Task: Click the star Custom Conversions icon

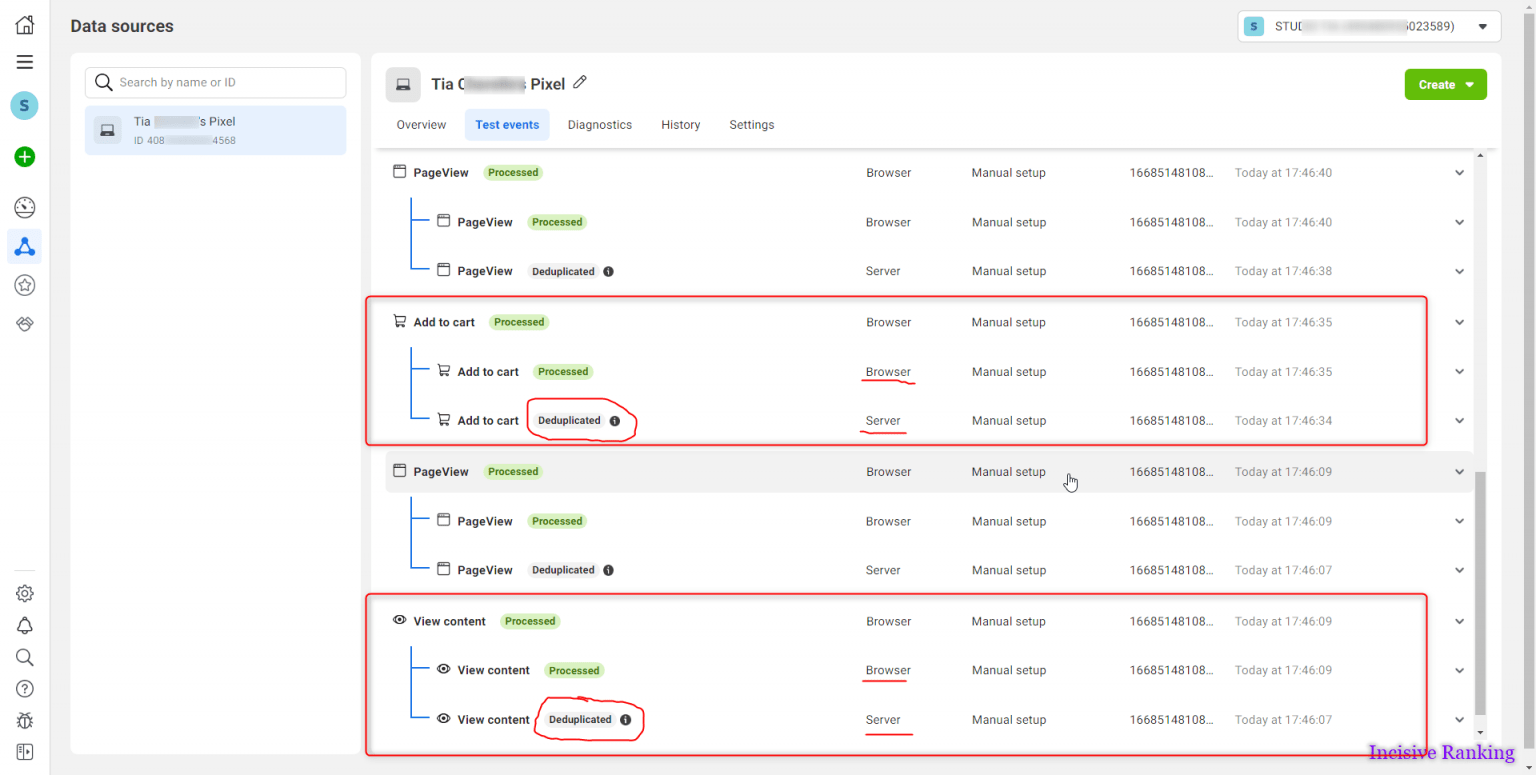Action: 25,286
